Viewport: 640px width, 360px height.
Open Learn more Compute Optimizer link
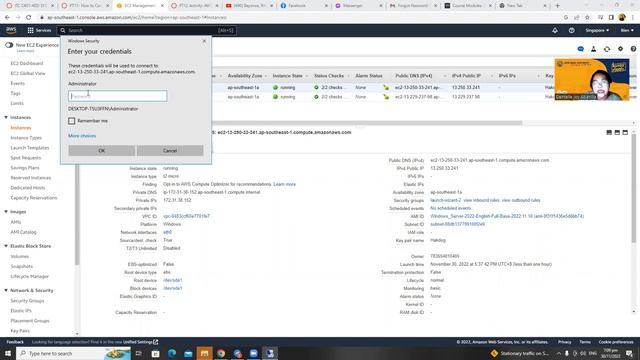click(x=284, y=184)
